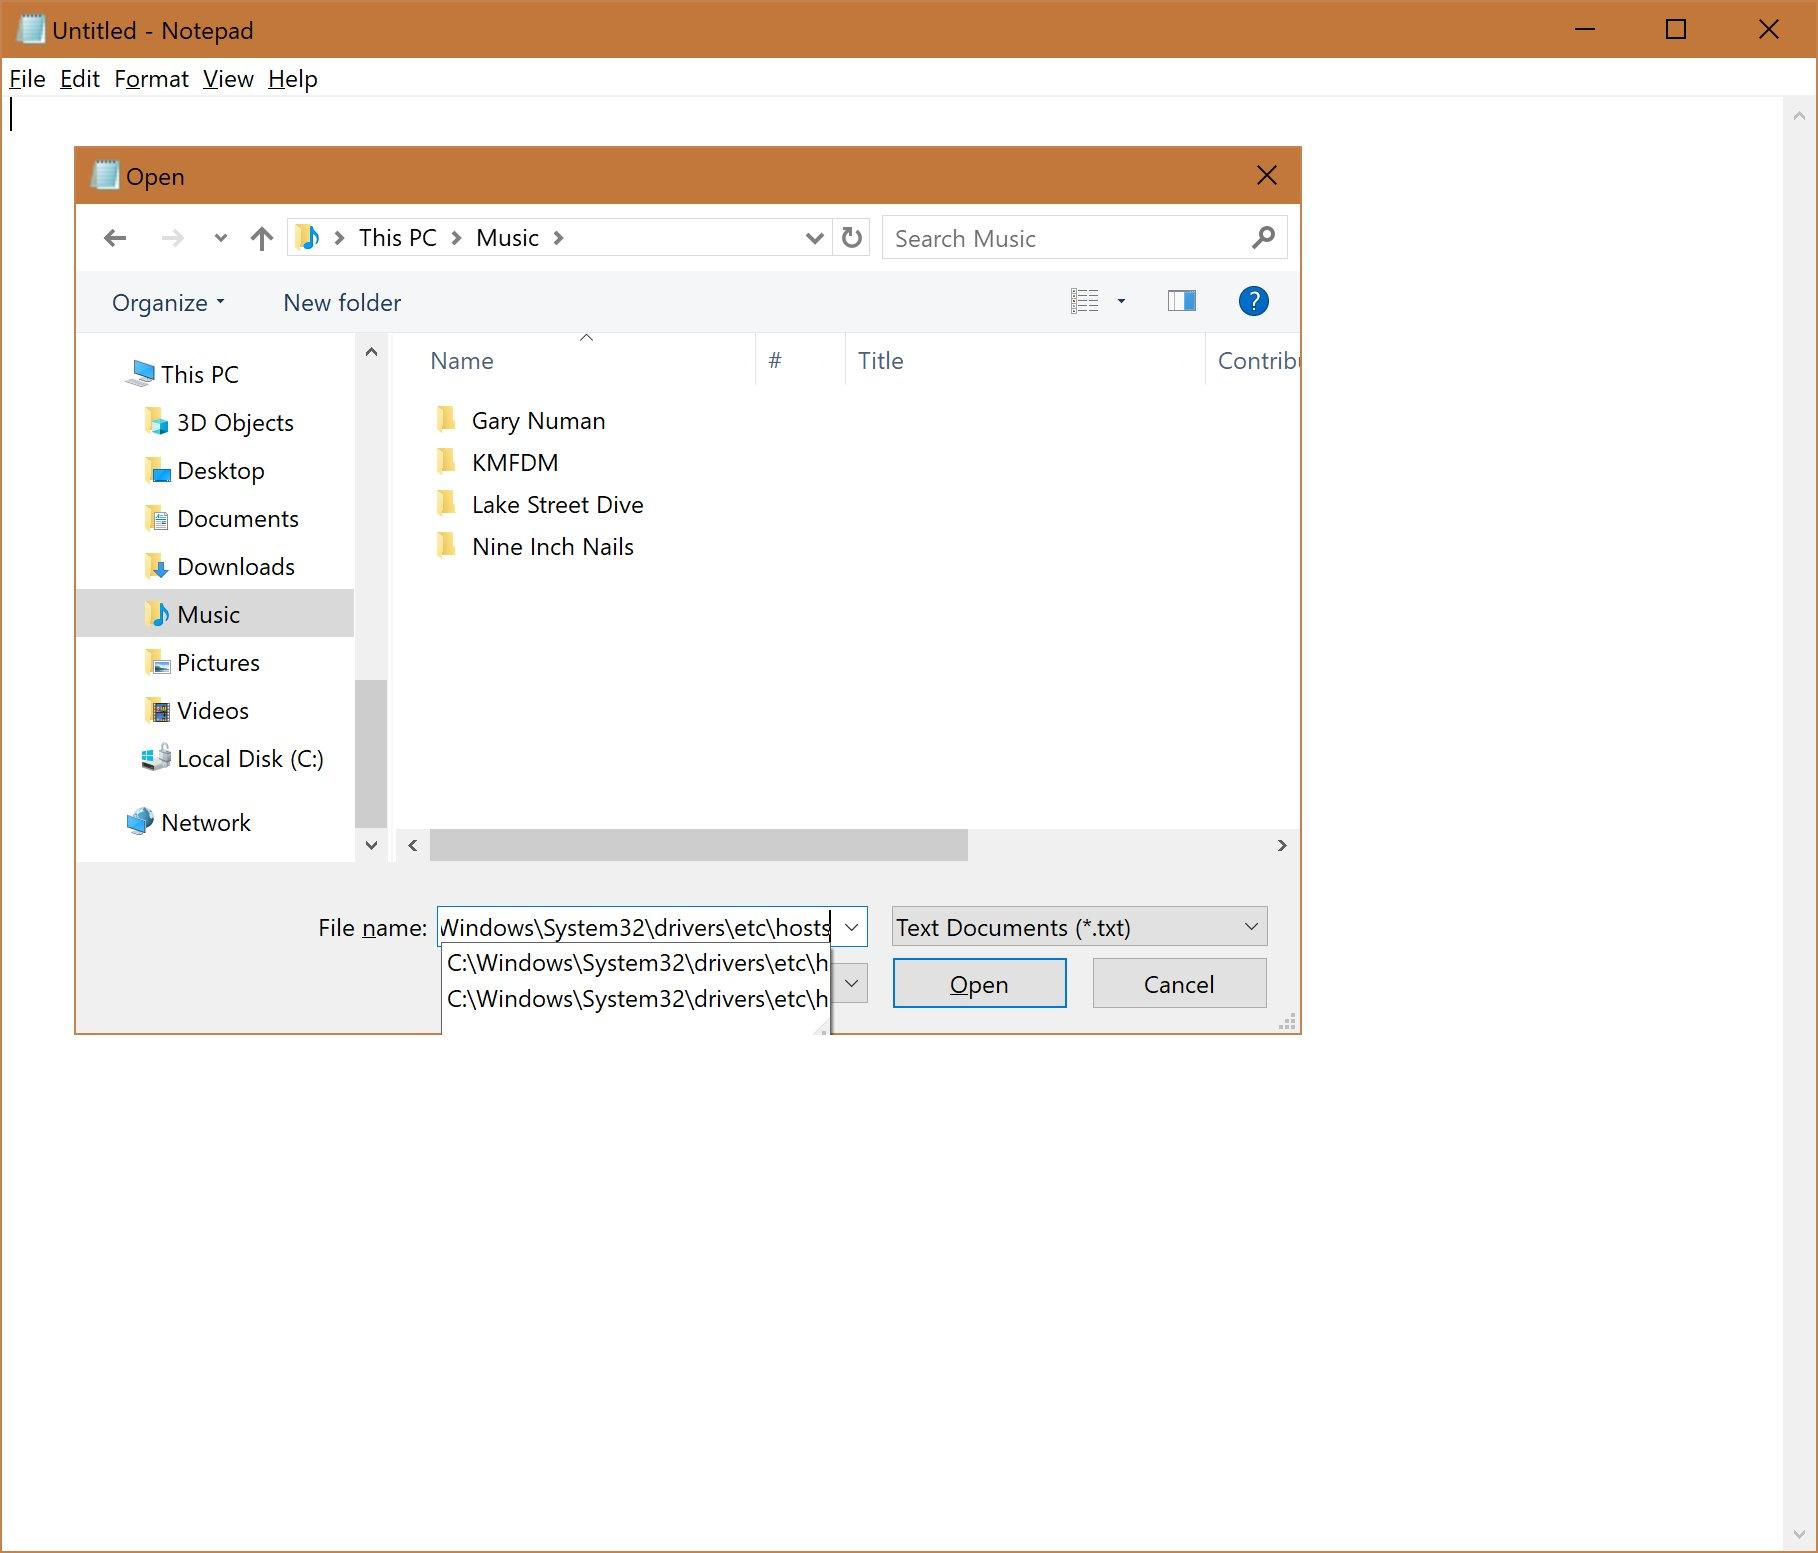The height and width of the screenshot is (1553, 1818).
Task: Open the view options arrow
Action: coord(1121,301)
